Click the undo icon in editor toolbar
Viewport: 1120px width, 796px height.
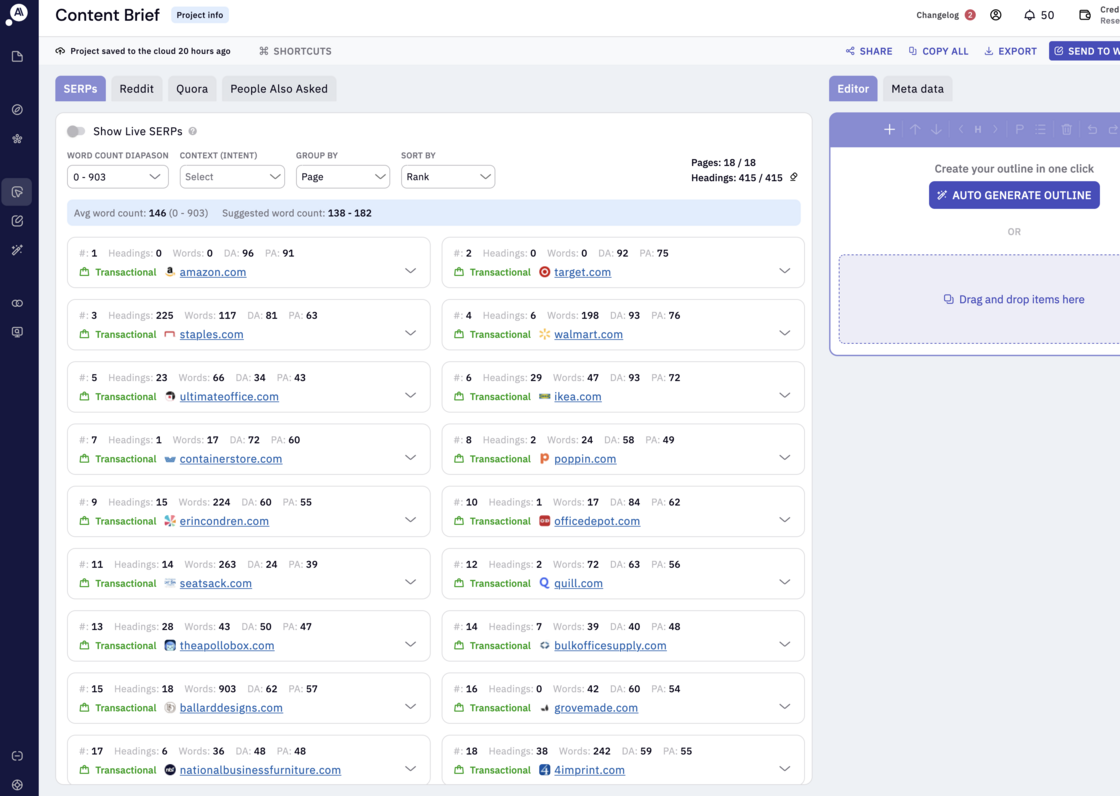(x=1092, y=129)
